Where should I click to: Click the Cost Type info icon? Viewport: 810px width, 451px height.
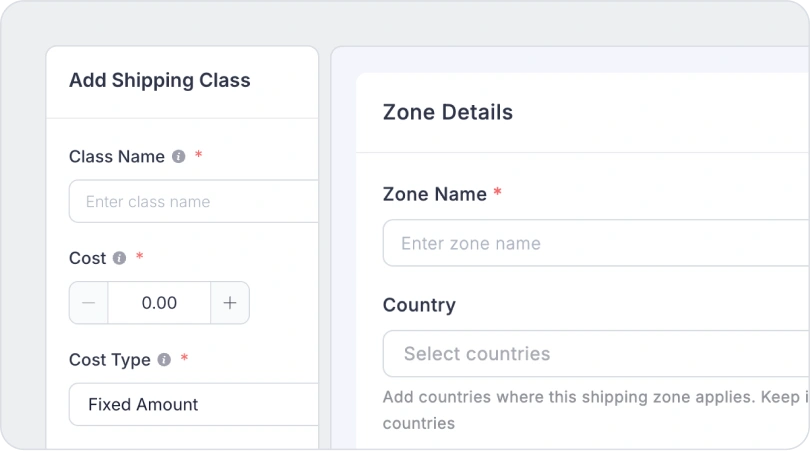point(165,360)
